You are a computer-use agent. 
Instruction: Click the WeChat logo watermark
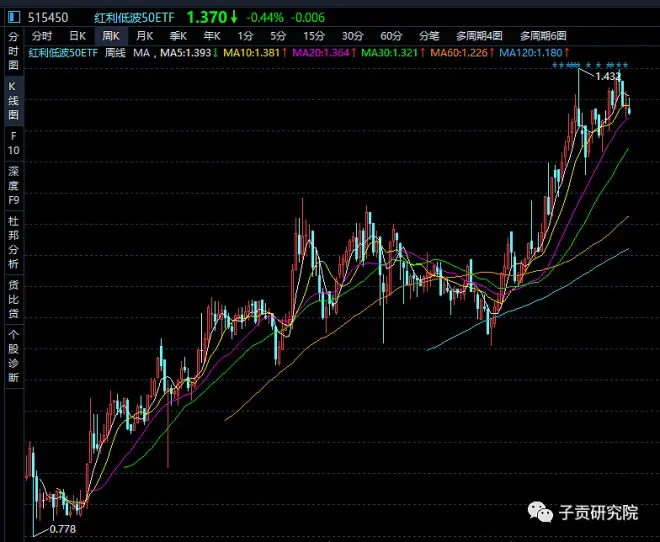[x=543, y=513]
